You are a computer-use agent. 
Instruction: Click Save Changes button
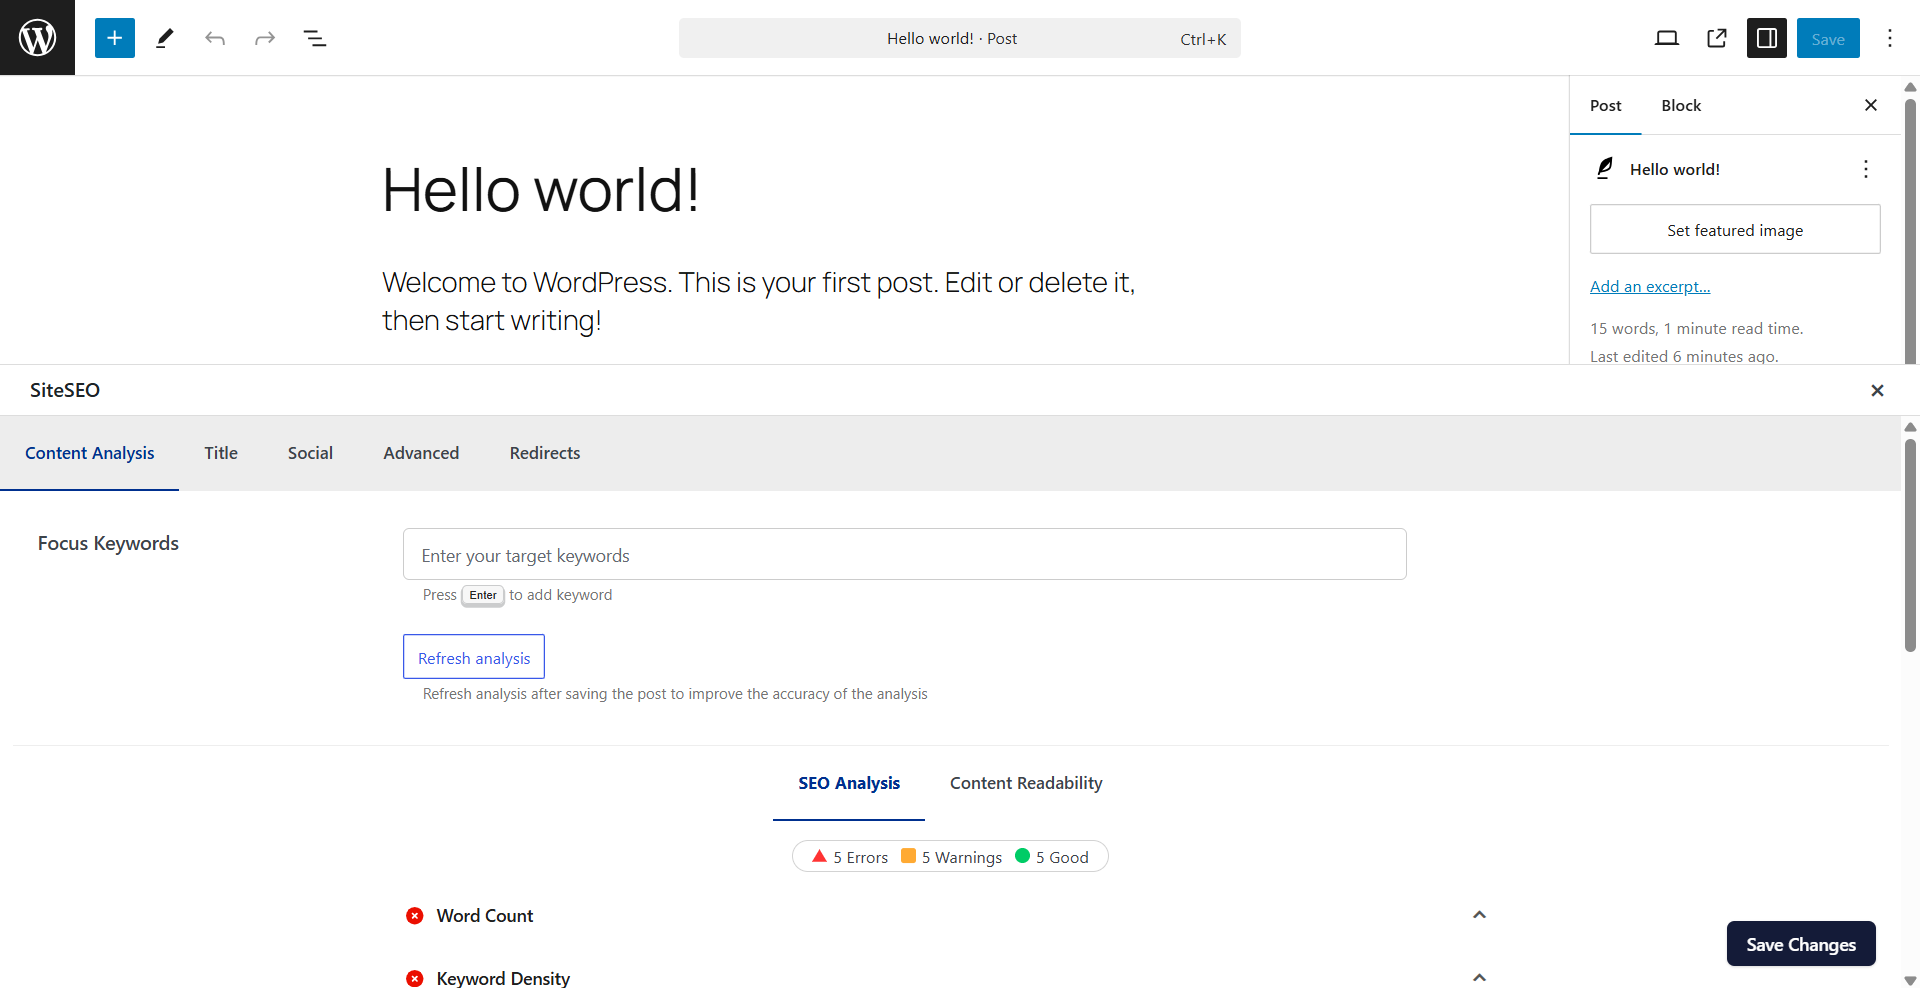[x=1801, y=944]
